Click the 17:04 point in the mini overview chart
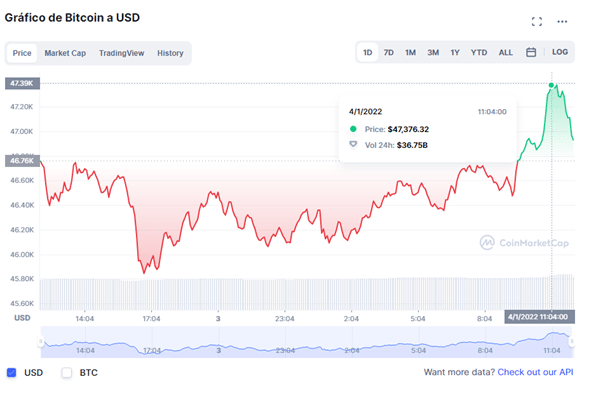 [x=152, y=351]
